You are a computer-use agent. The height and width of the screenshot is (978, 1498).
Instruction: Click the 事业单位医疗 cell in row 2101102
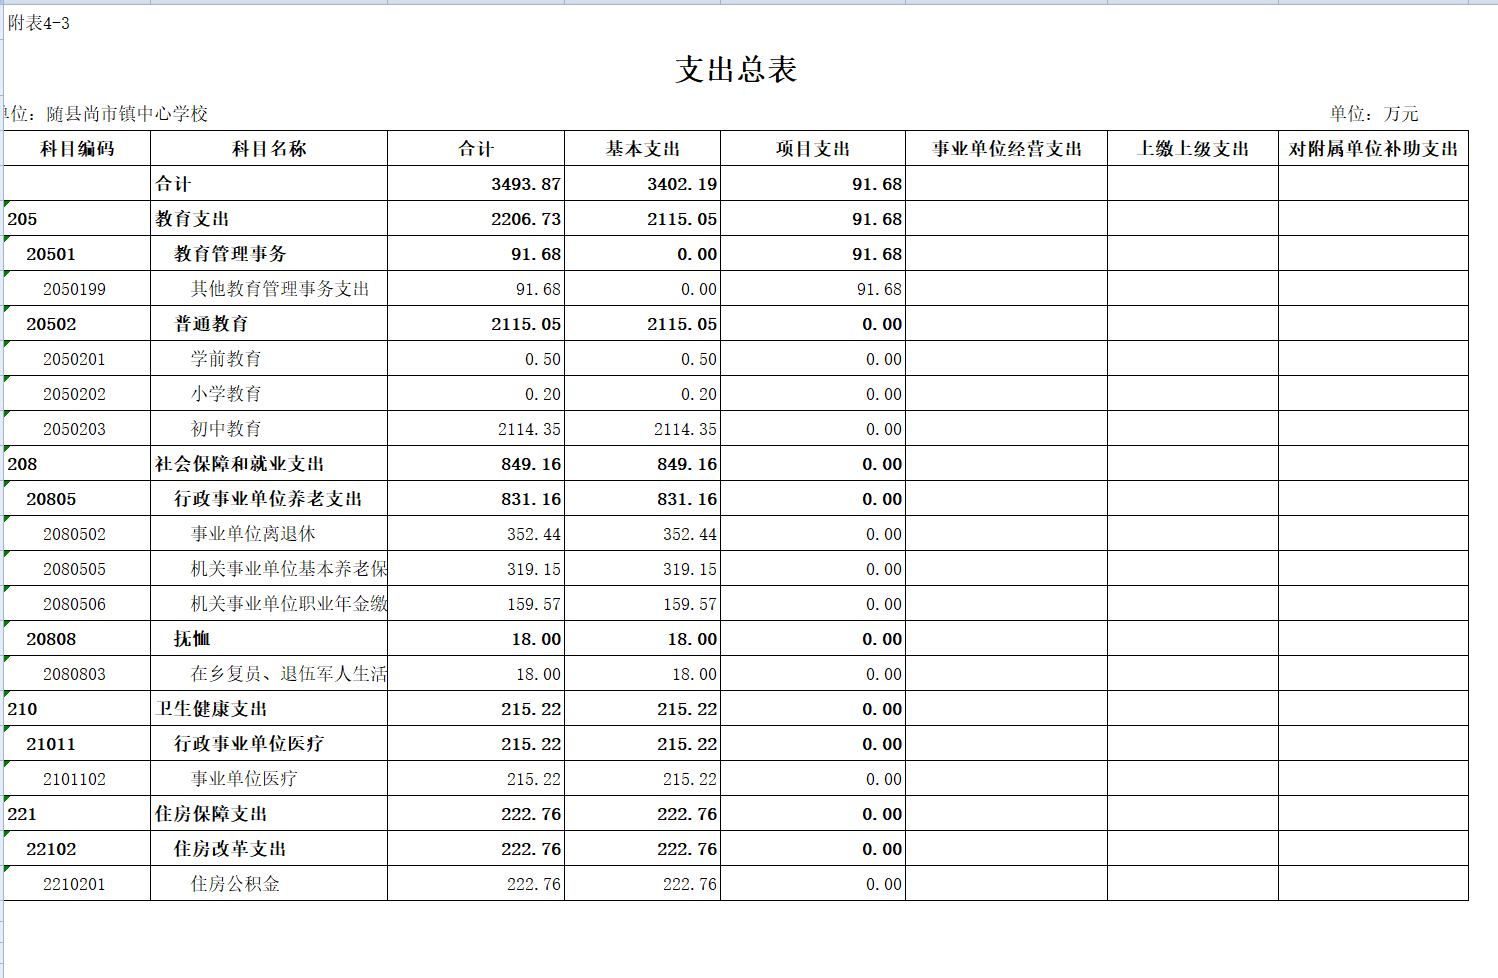pyautogui.click(x=269, y=779)
